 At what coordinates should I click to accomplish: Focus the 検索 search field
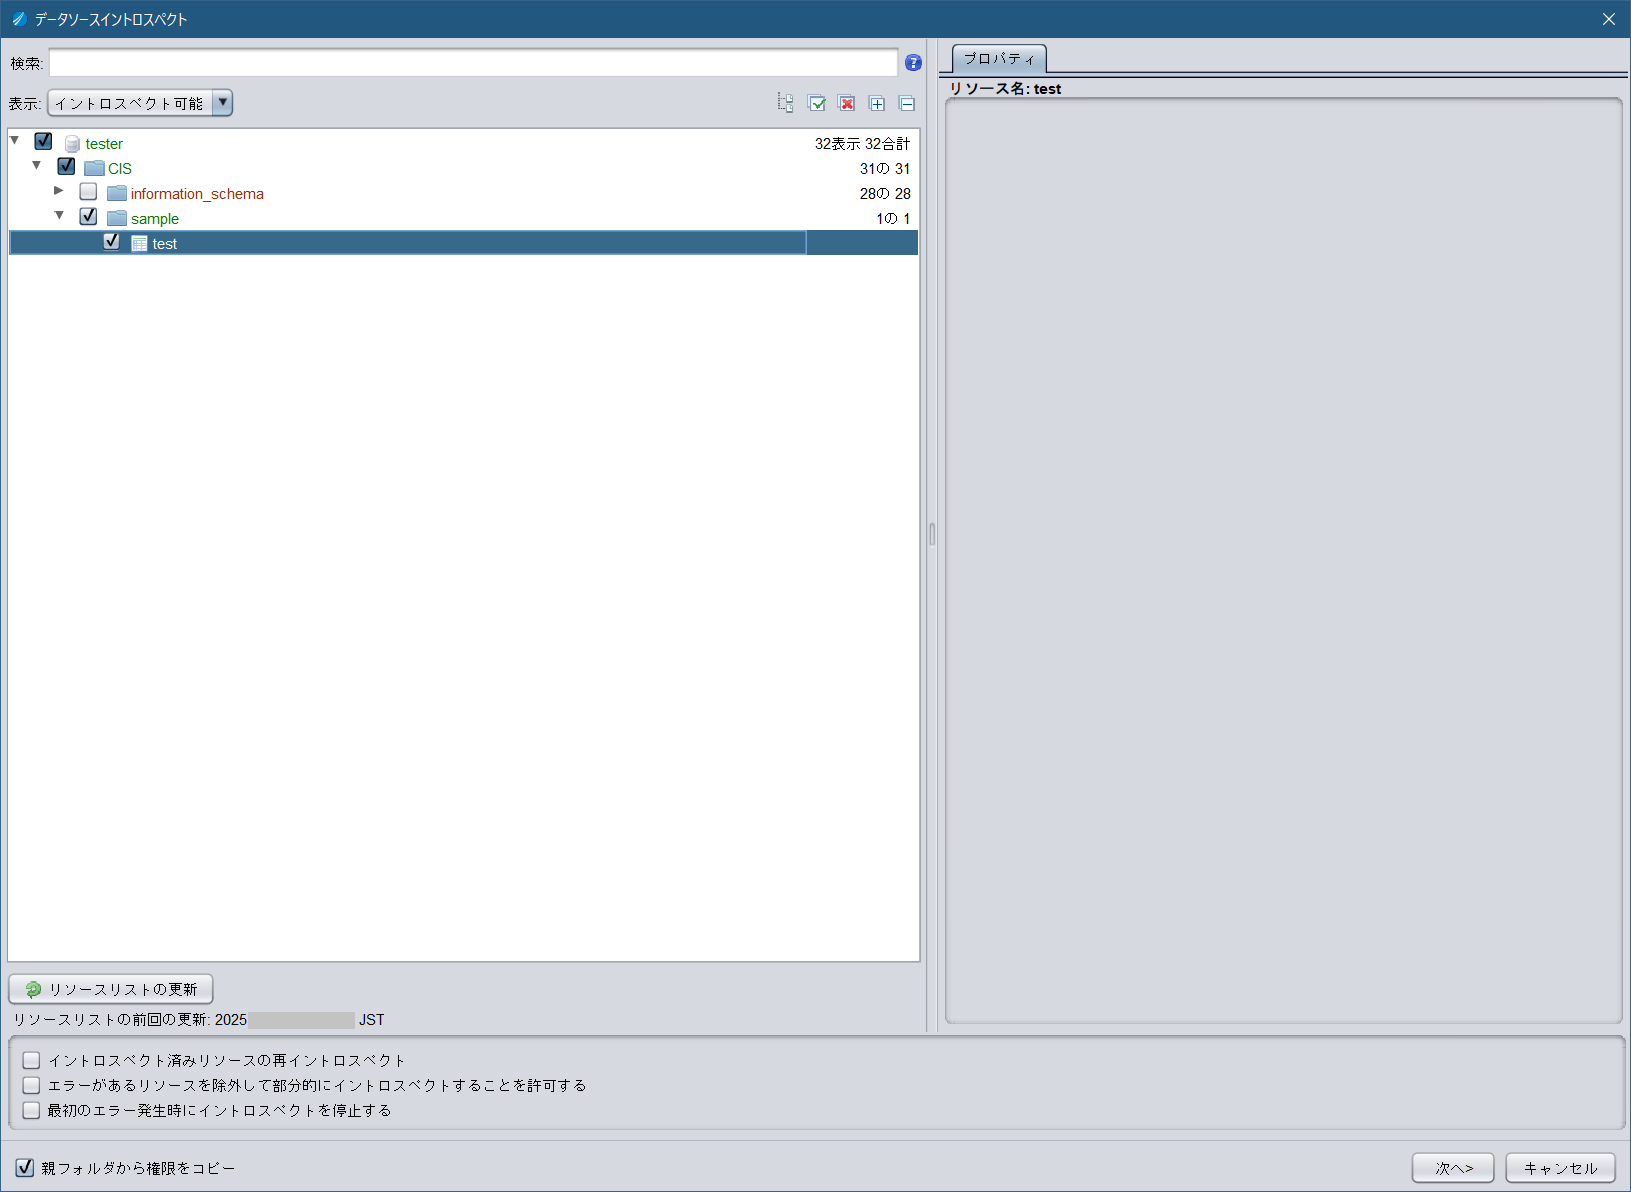(473, 63)
